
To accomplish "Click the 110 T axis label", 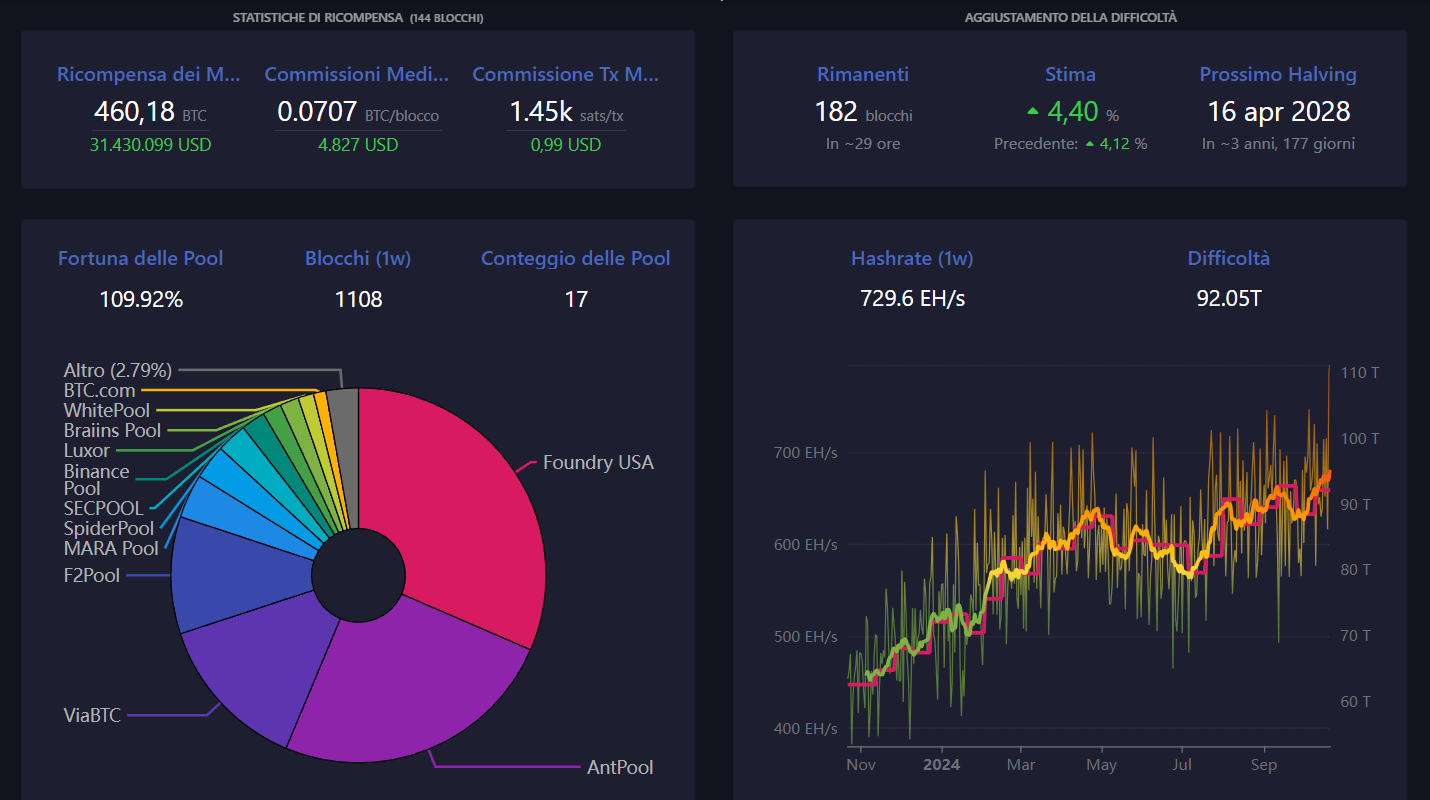I will click(x=1360, y=373).
